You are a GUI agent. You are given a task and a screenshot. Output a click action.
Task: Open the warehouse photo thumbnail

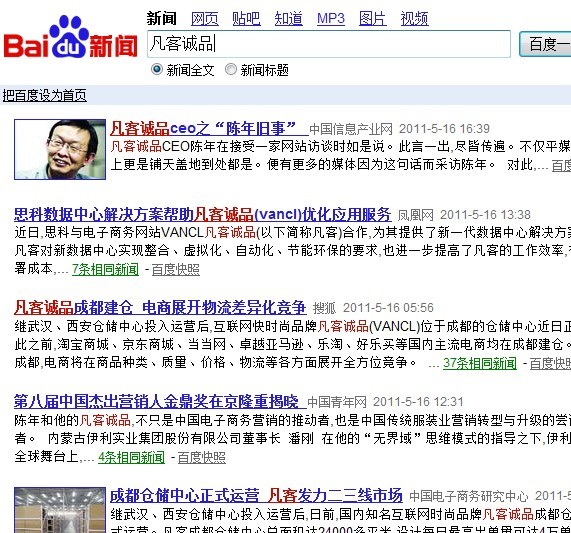60,510
